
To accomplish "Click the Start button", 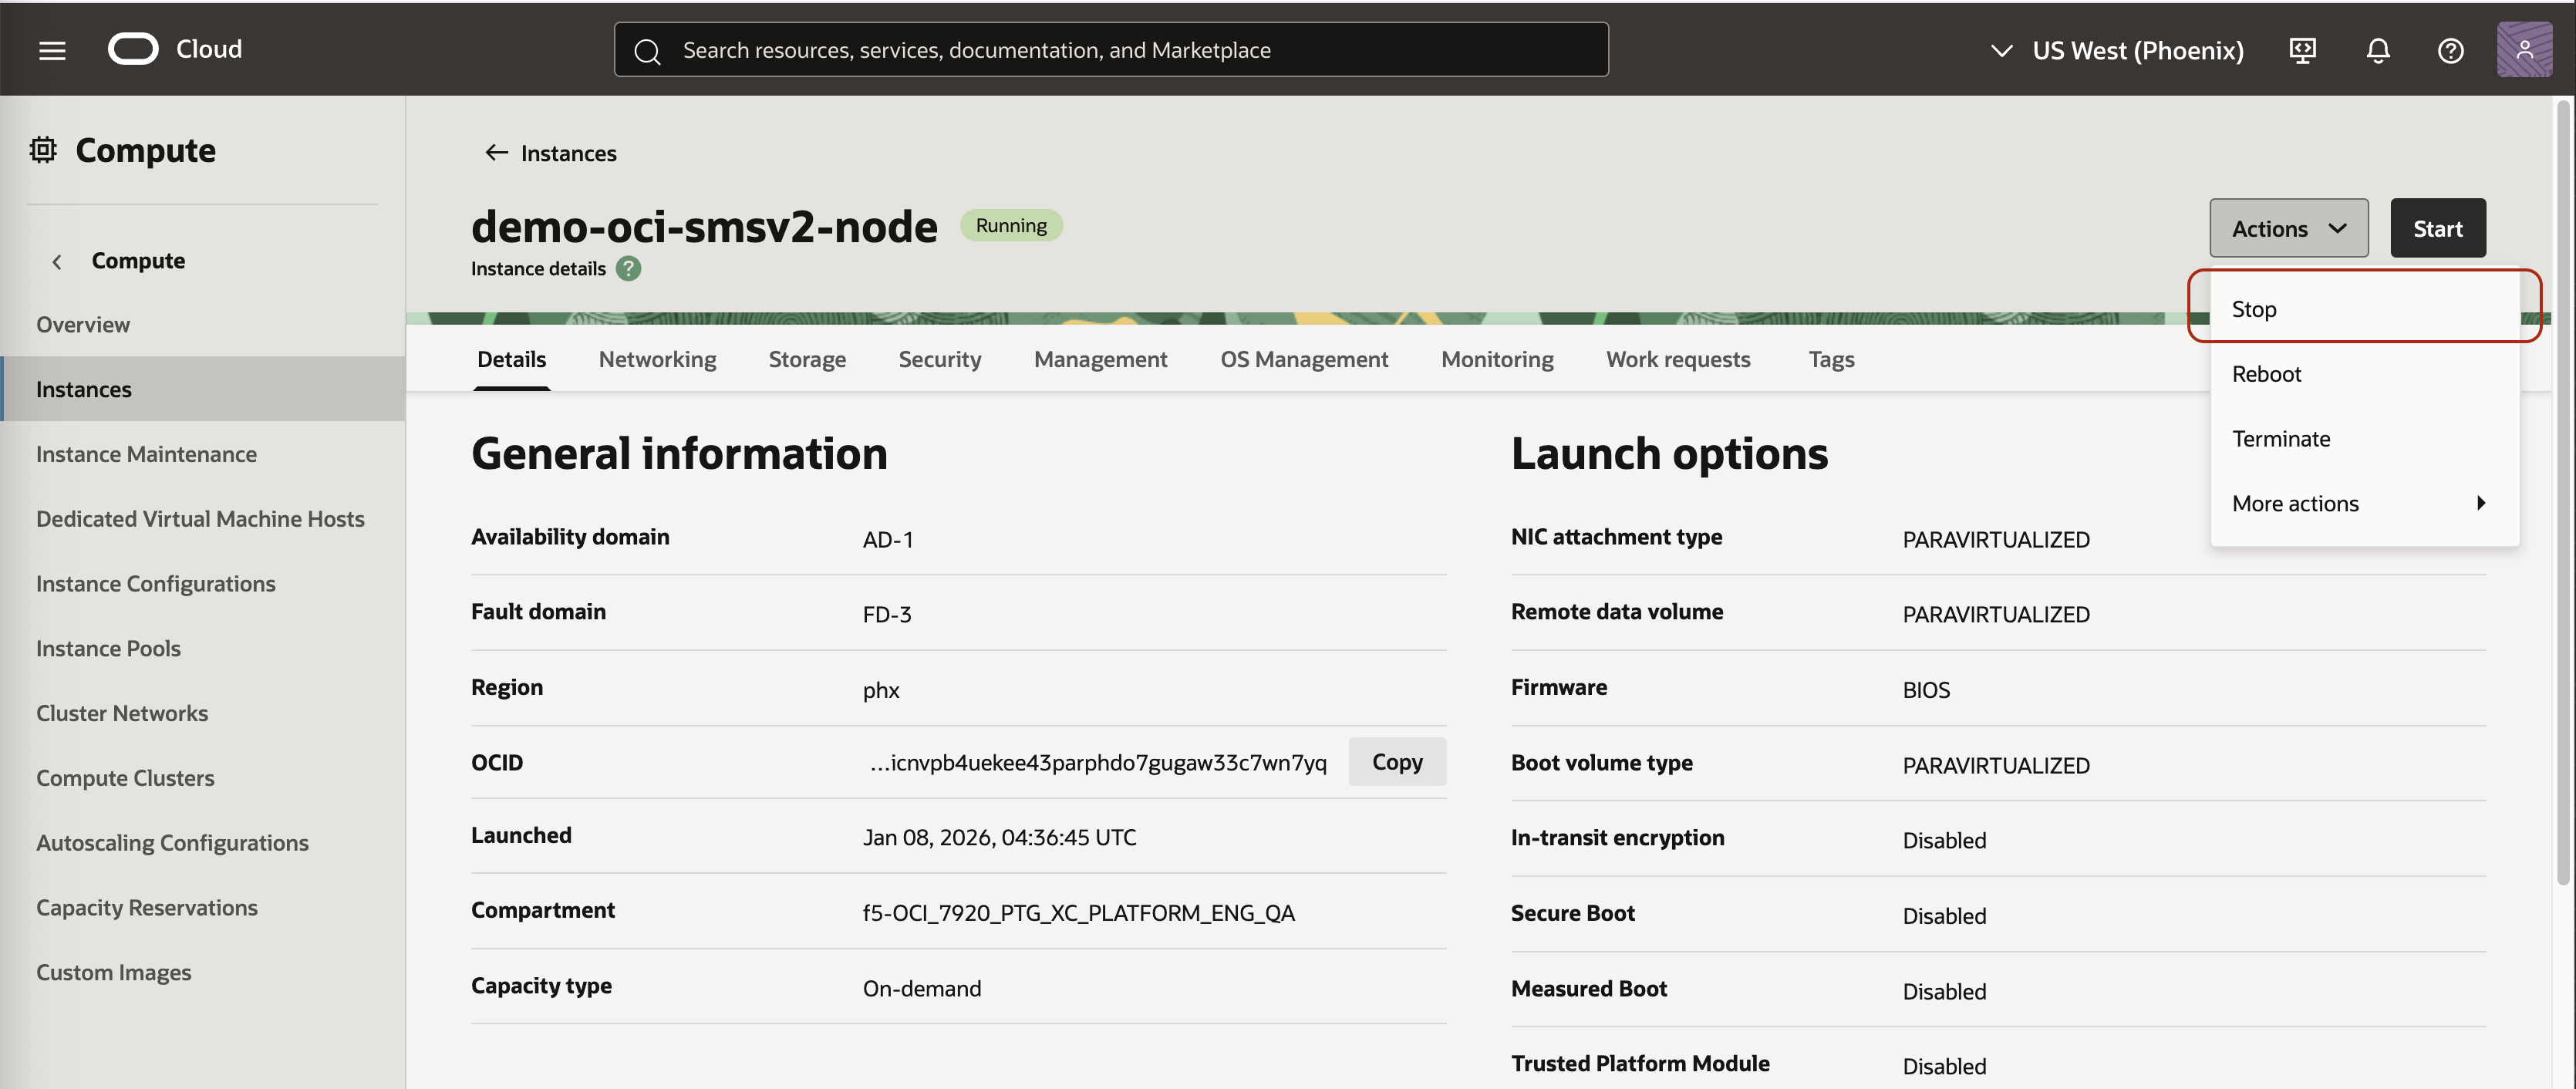I will 2437,227.
